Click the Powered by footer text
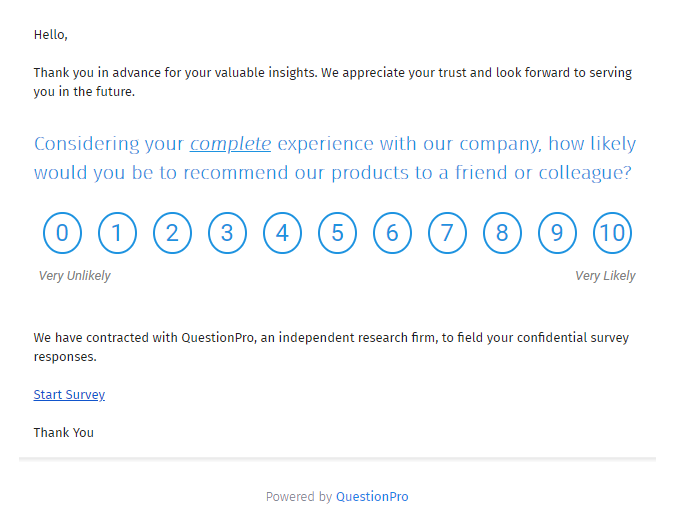The height and width of the screenshot is (518, 676). pyautogui.click(x=299, y=497)
